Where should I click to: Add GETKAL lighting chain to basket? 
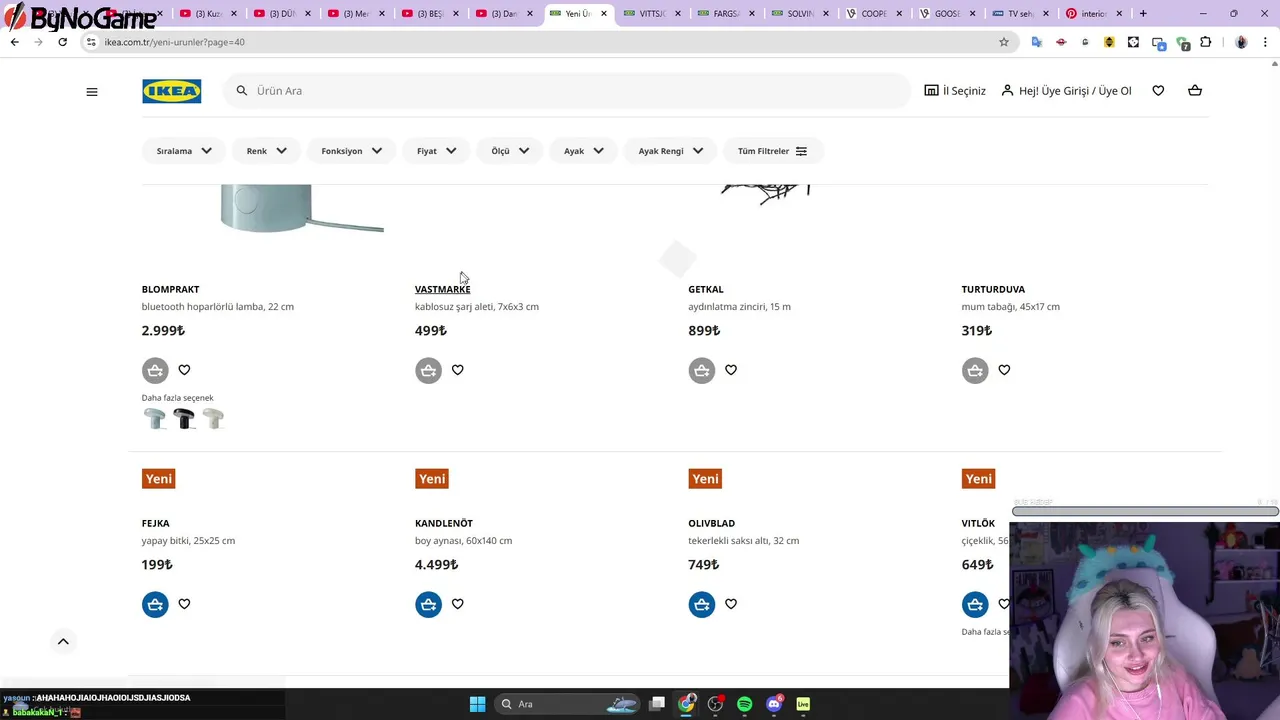click(702, 370)
